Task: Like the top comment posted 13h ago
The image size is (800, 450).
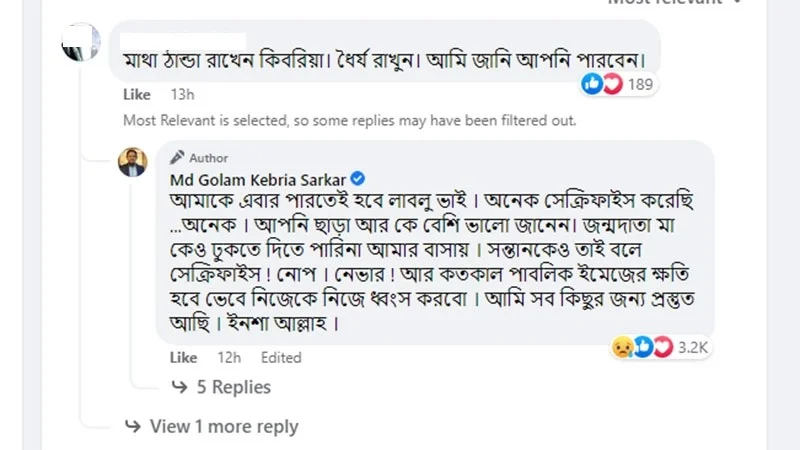Action: click(x=136, y=95)
